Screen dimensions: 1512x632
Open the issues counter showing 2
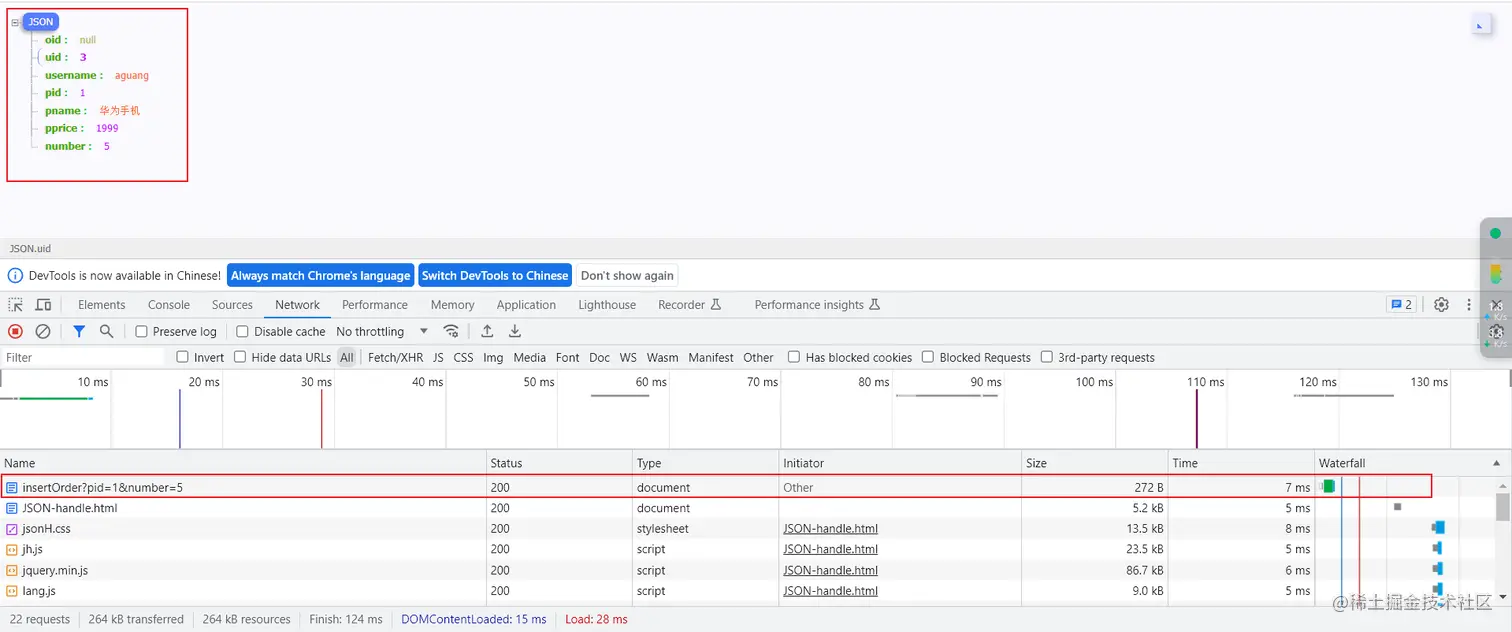coord(1401,305)
